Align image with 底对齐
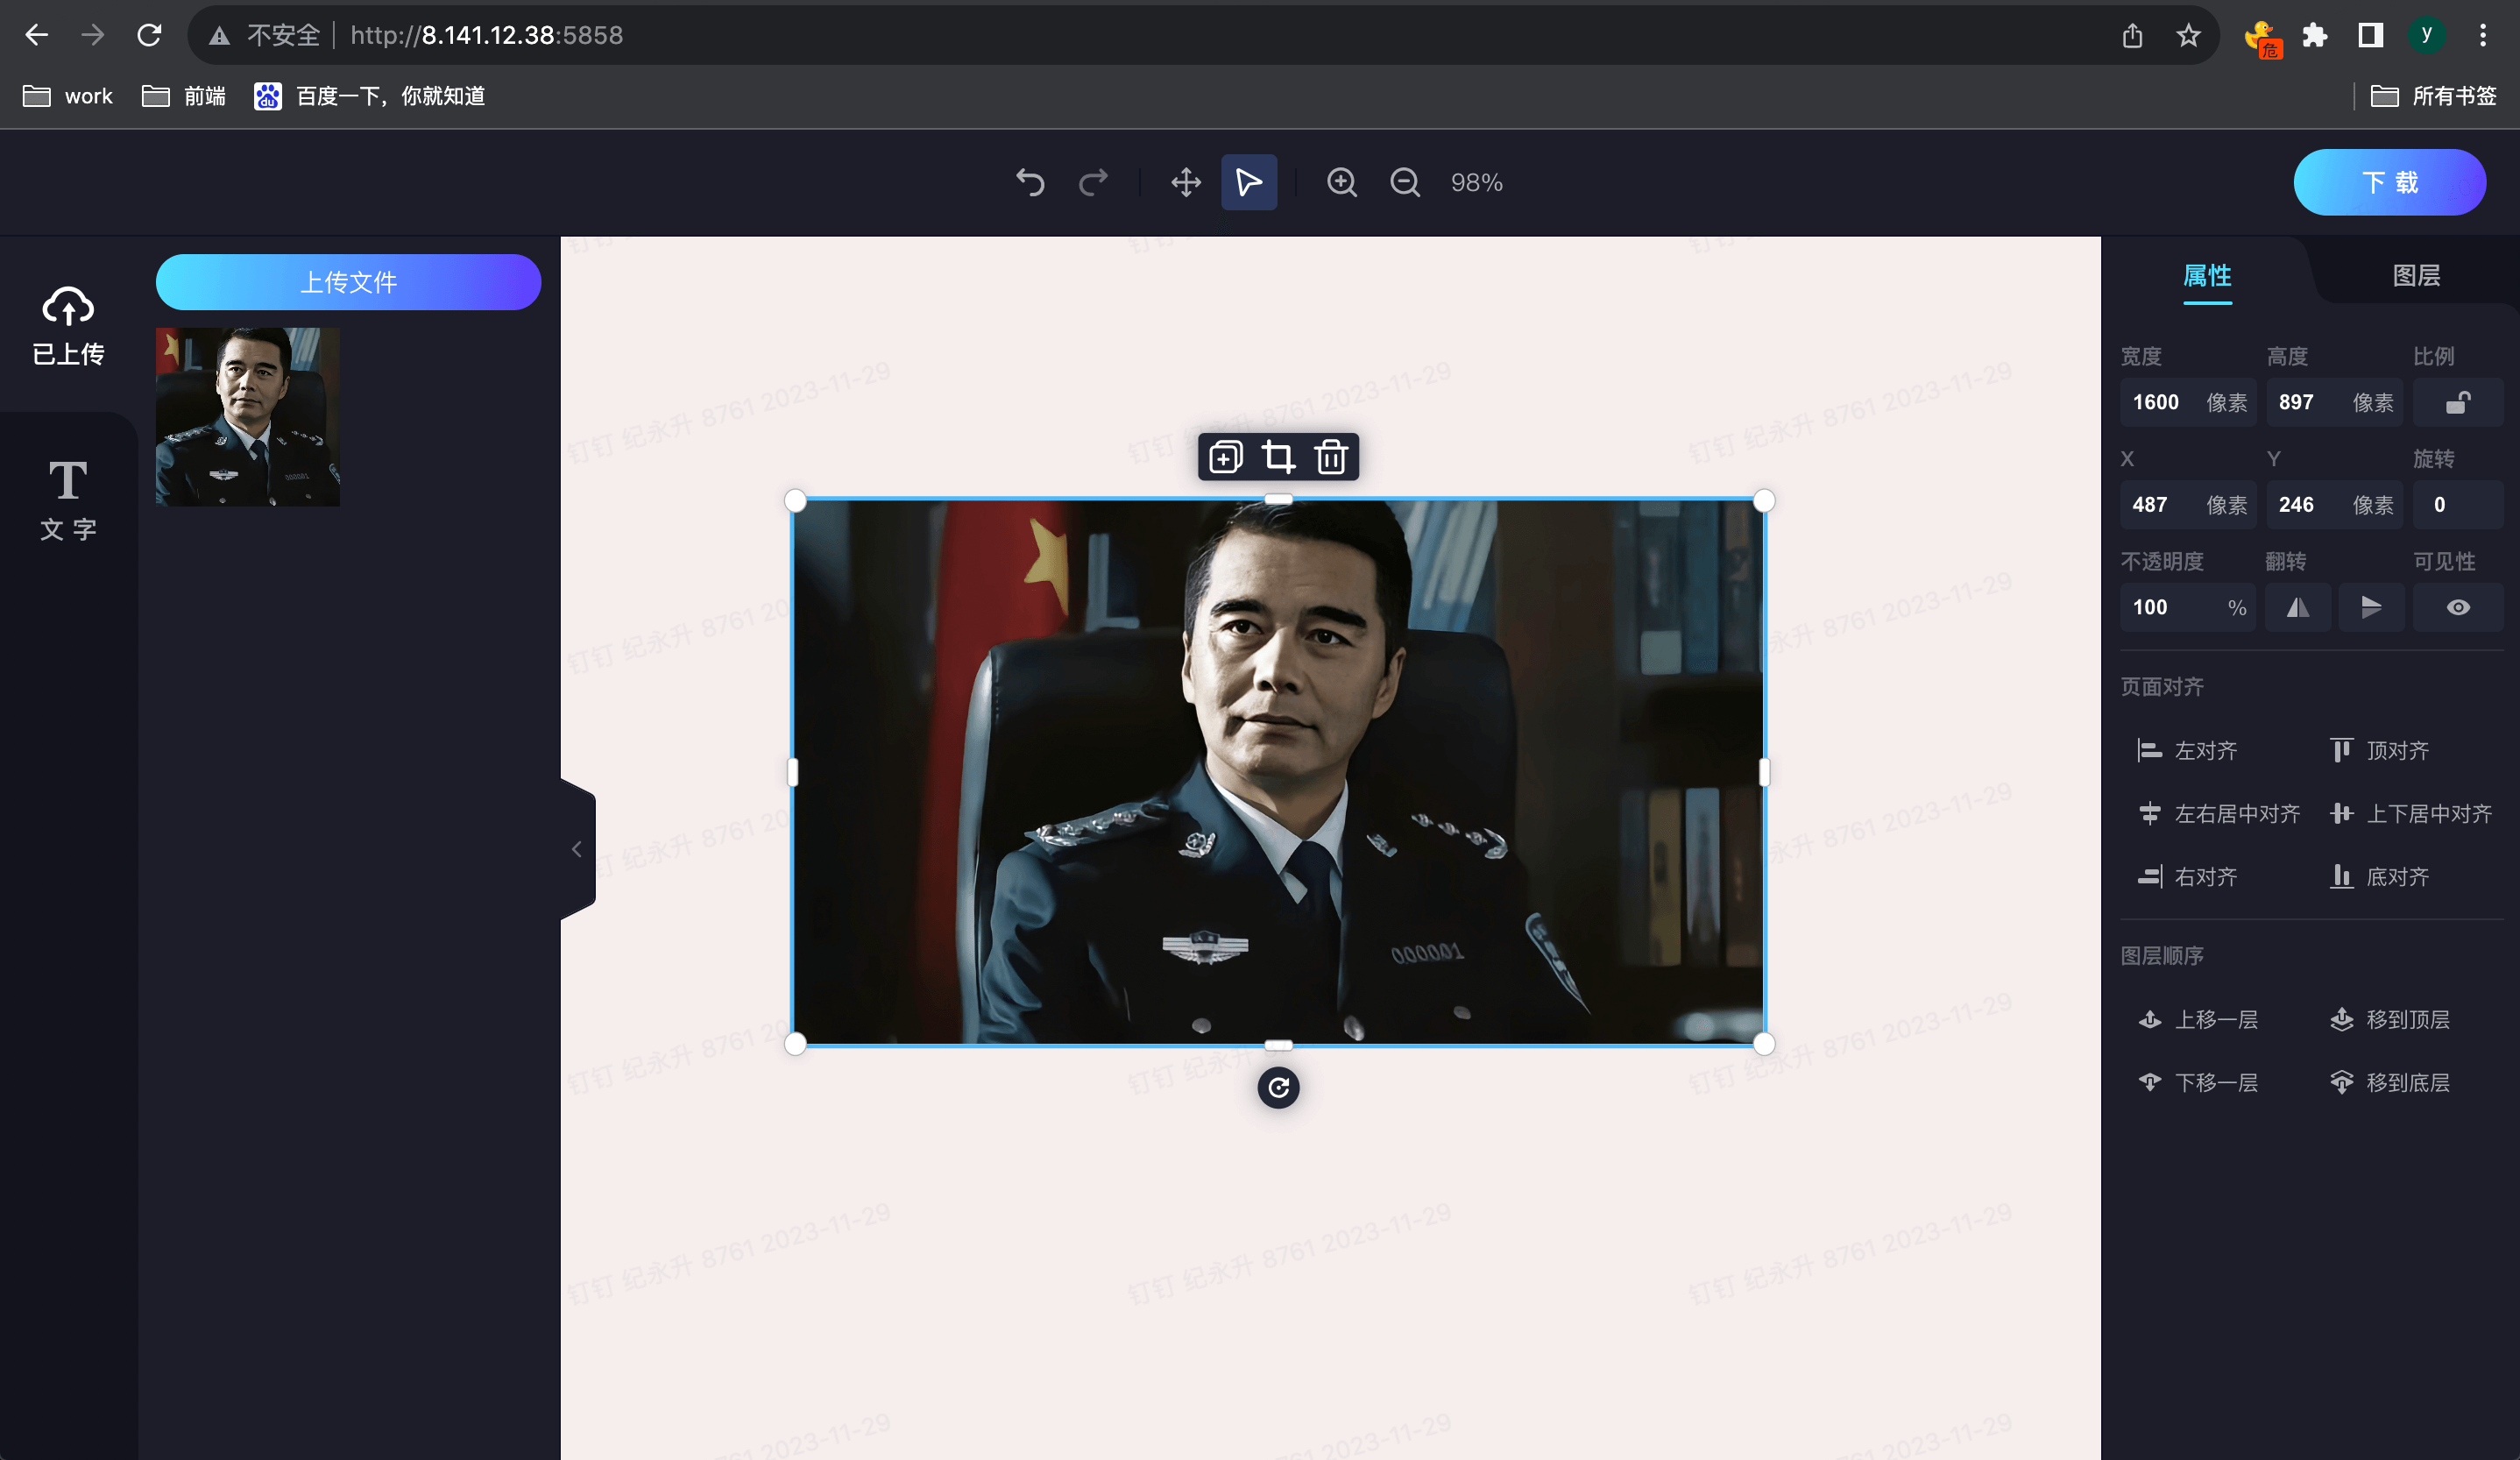Image resolution: width=2520 pixels, height=1460 pixels. click(2379, 876)
